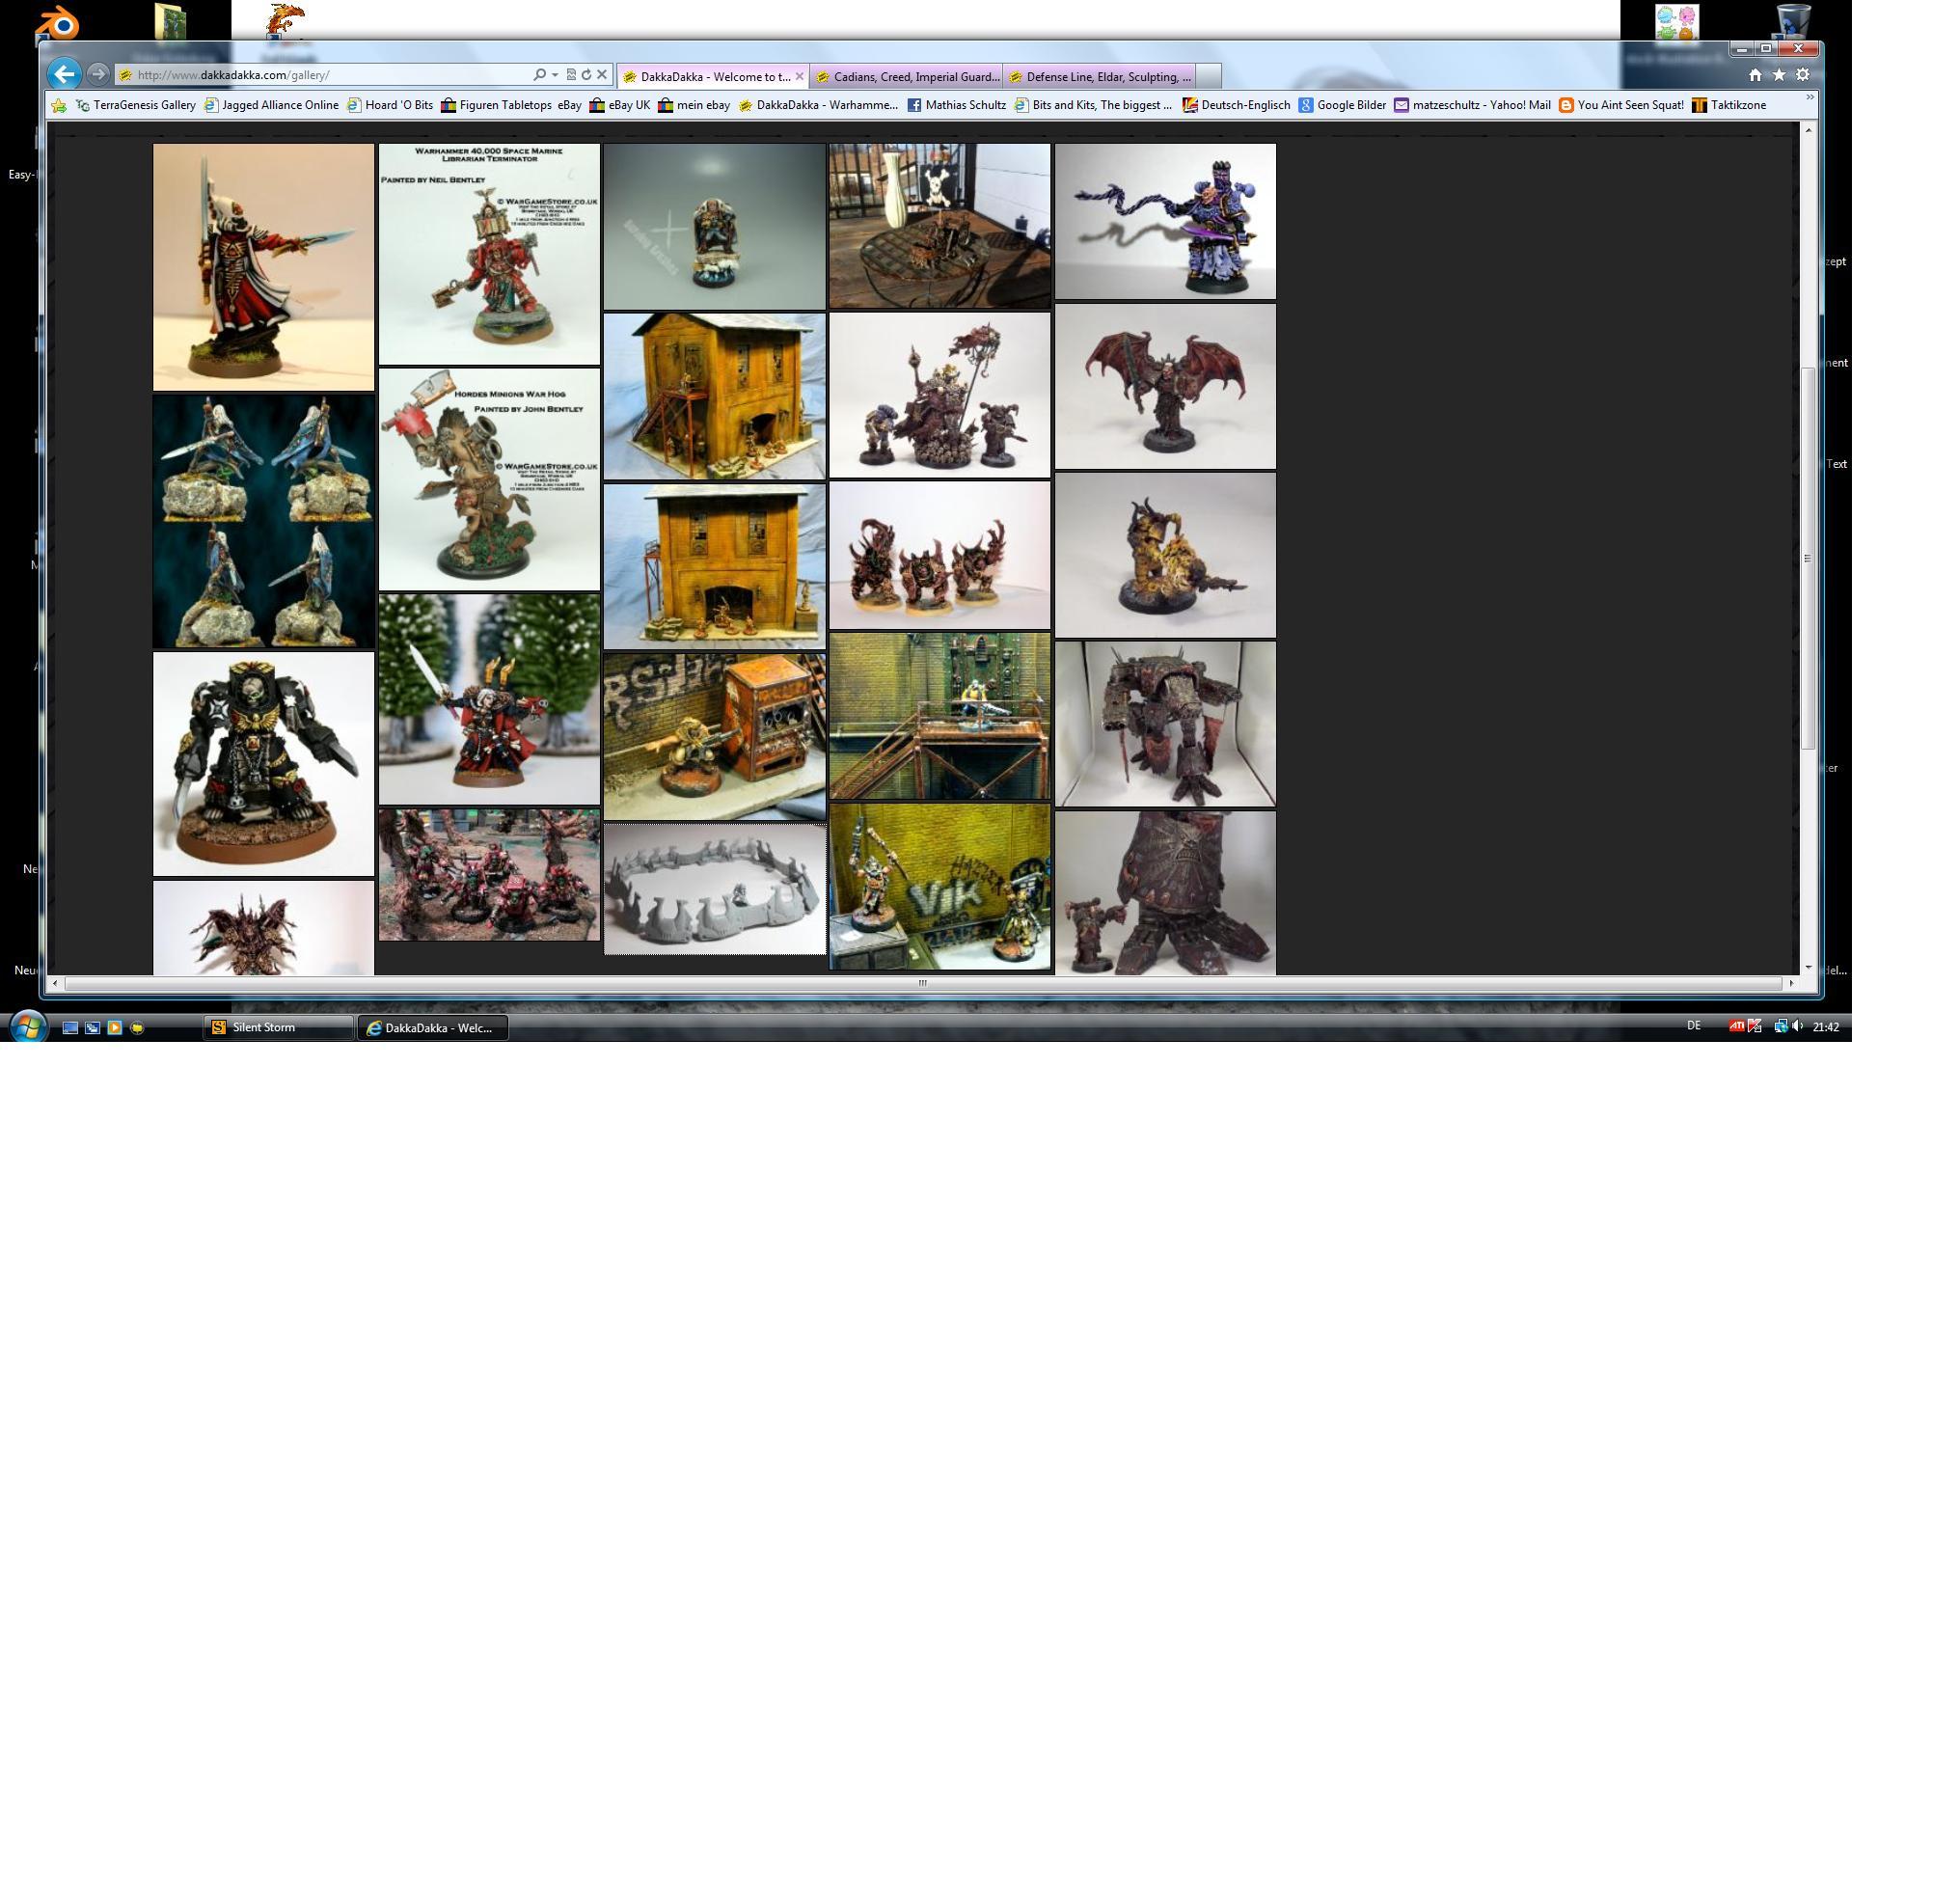Open the black skull-helmet Terminator thumbnail
The image size is (1960, 1887).
pos(263,764)
